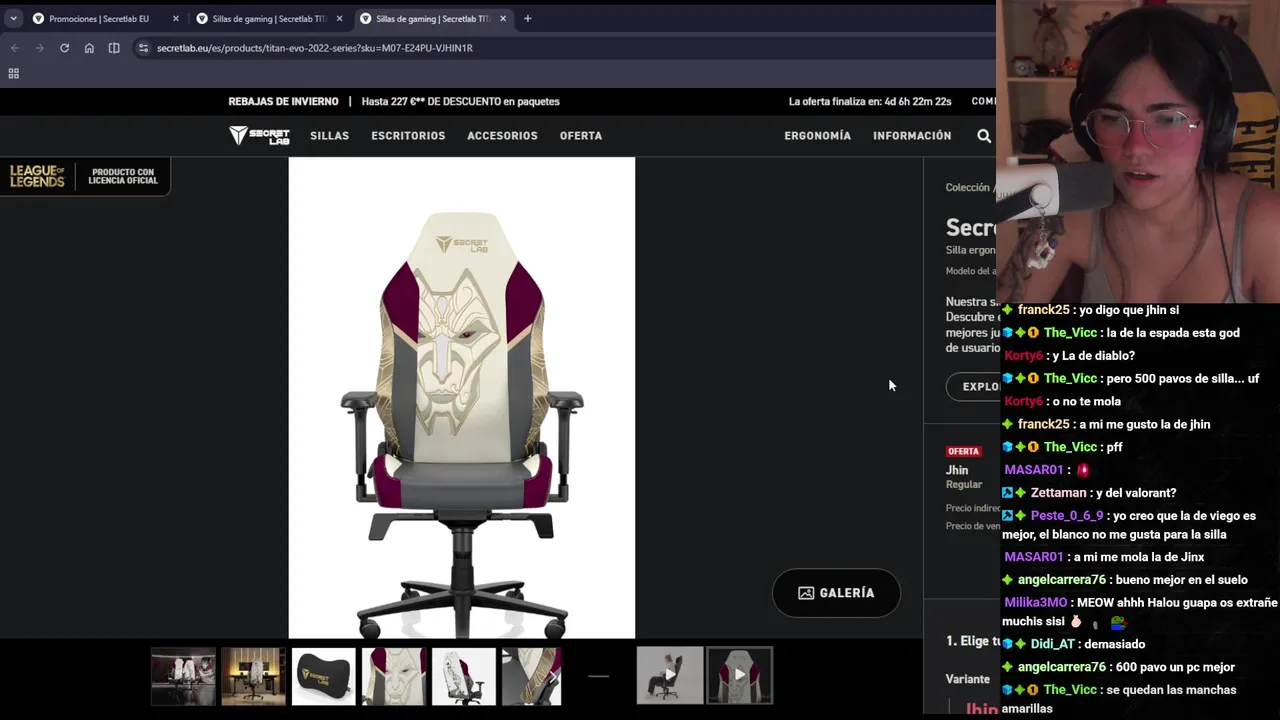Click username Zettaman in chat
The image size is (1280, 720).
[x=1058, y=493]
